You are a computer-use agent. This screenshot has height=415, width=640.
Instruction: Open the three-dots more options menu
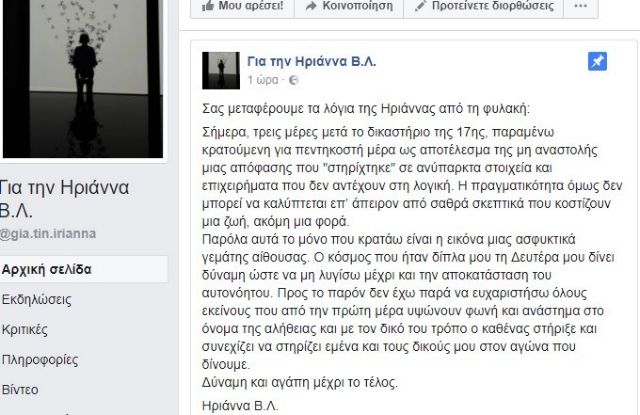(x=580, y=6)
